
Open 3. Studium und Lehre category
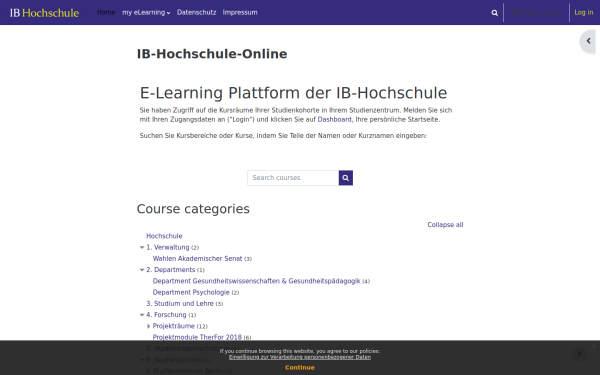point(180,304)
